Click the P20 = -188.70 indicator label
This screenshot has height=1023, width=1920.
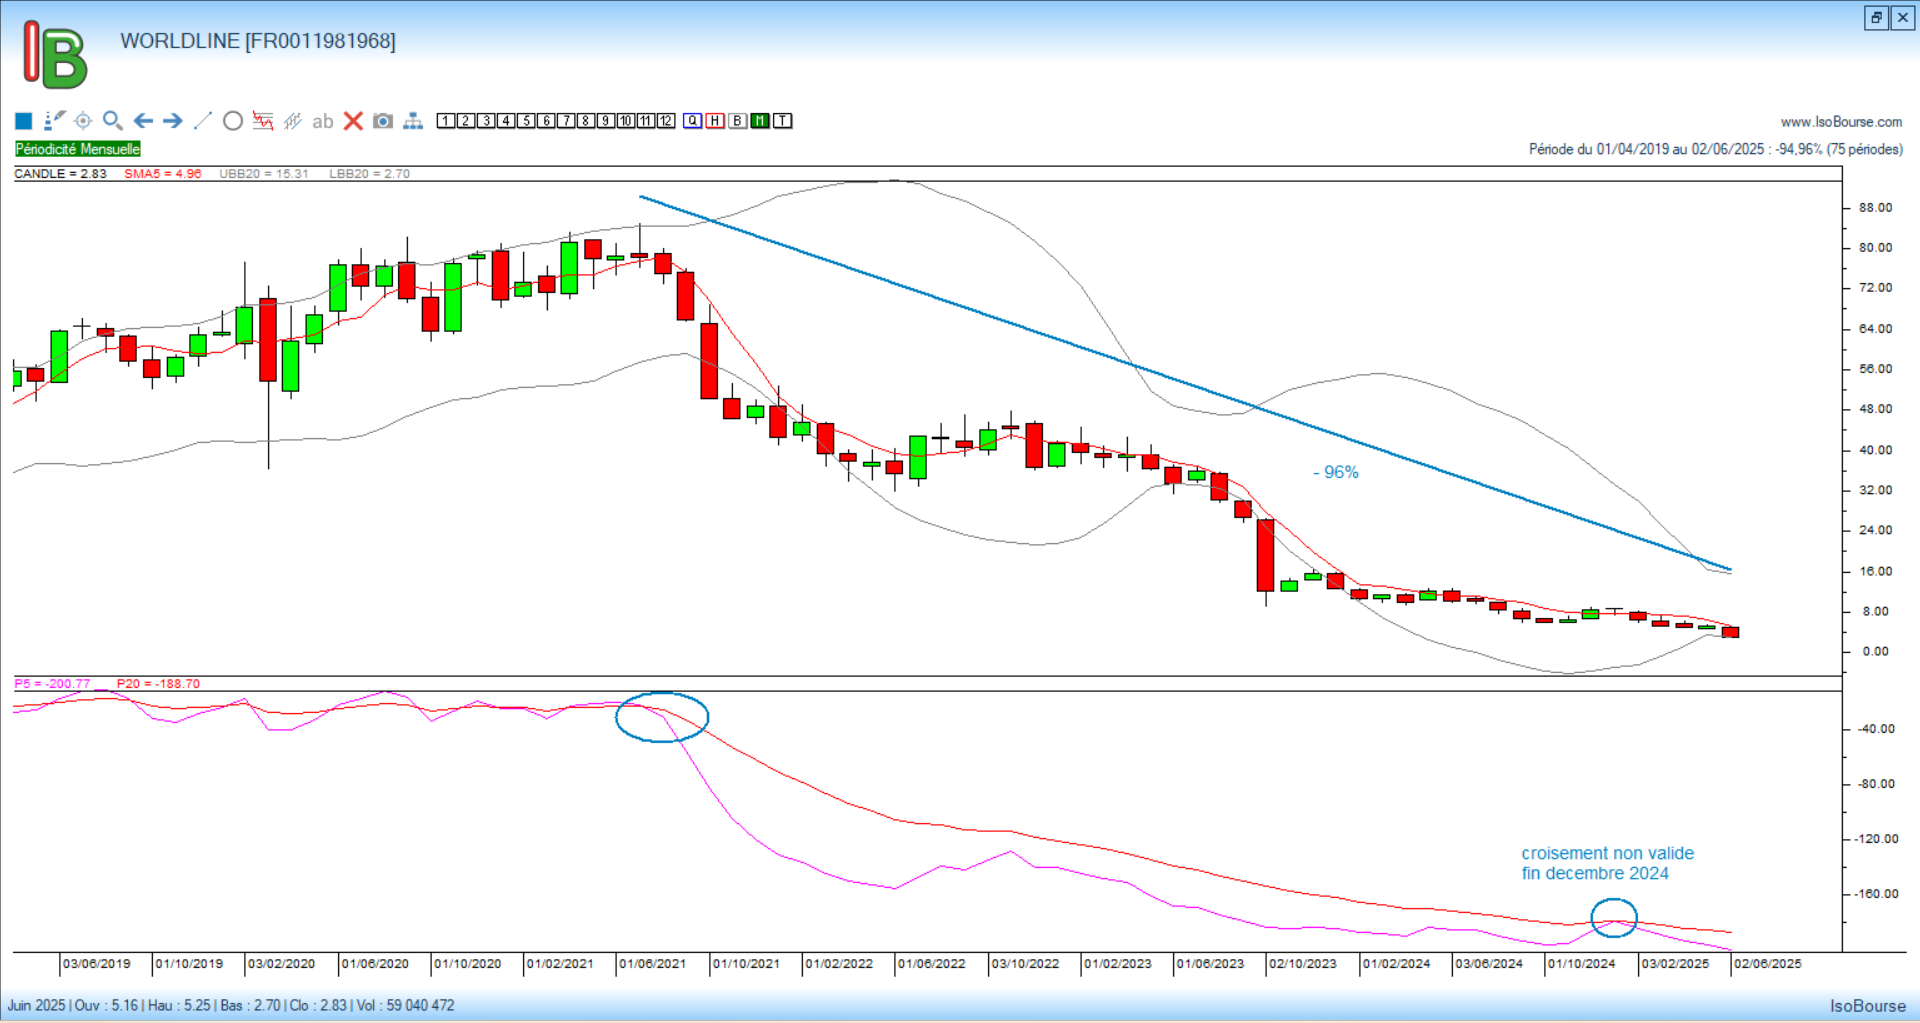coord(158,684)
